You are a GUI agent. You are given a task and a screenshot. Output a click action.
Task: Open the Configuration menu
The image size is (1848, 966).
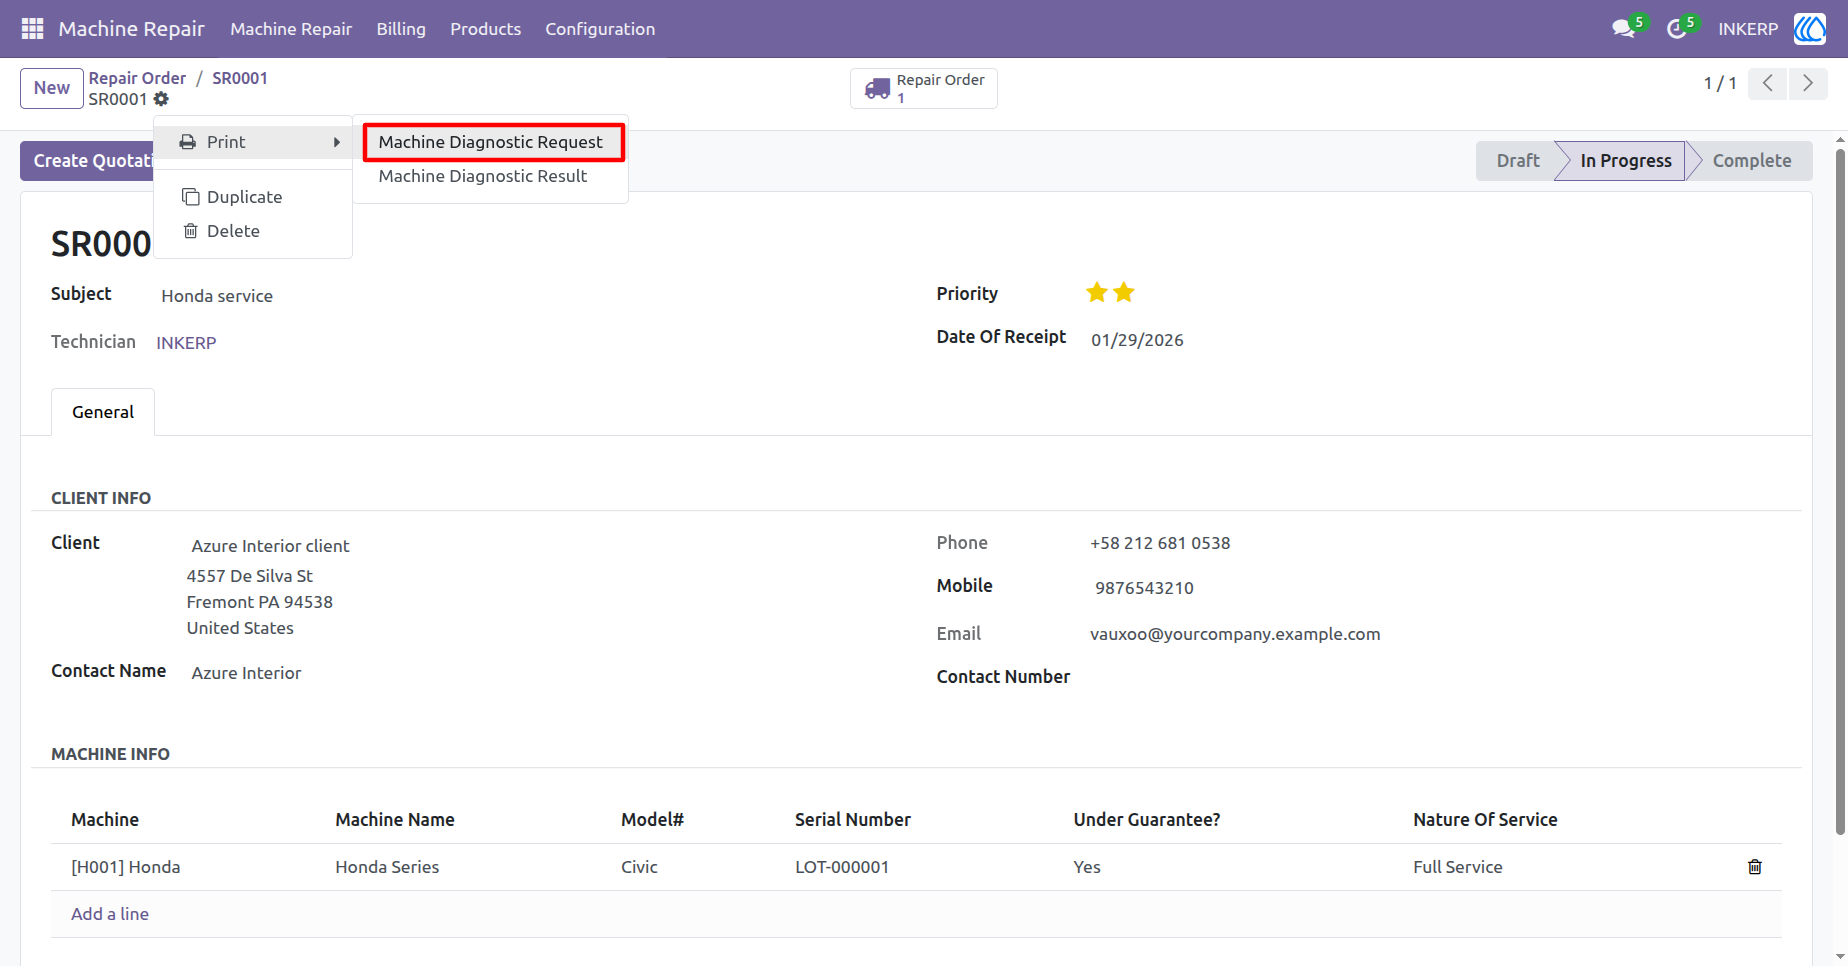click(x=600, y=29)
